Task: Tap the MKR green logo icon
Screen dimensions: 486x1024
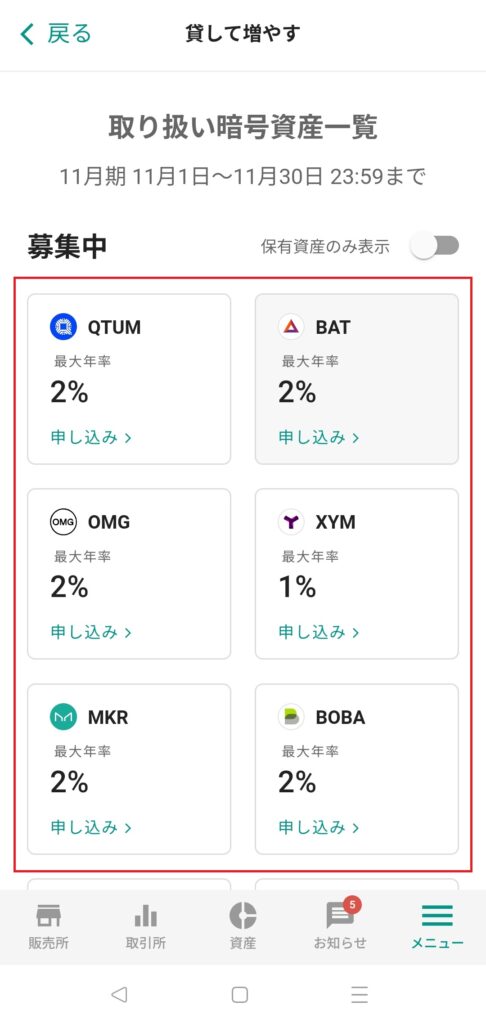Action: (x=63, y=717)
